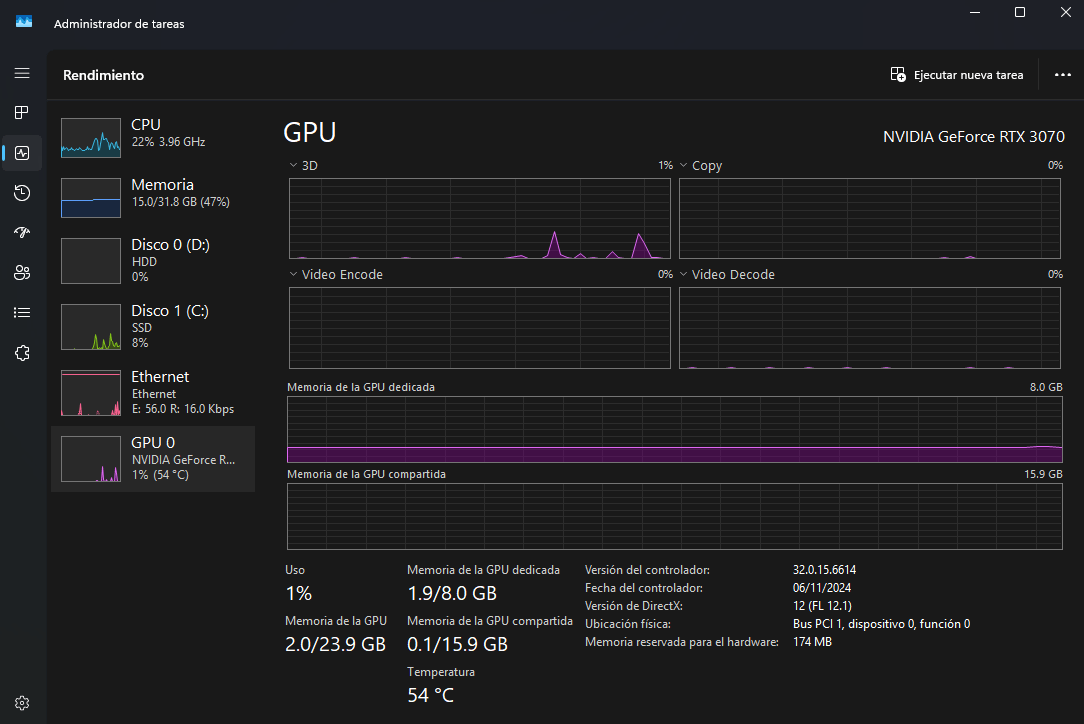Click the CPU mini graph thumbnail
The width and height of the screenshot is (1084, 724).
coord(91,138)
